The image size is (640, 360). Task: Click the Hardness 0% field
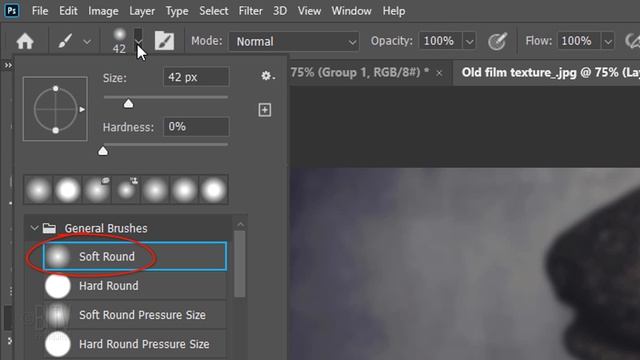pos(196,127)
